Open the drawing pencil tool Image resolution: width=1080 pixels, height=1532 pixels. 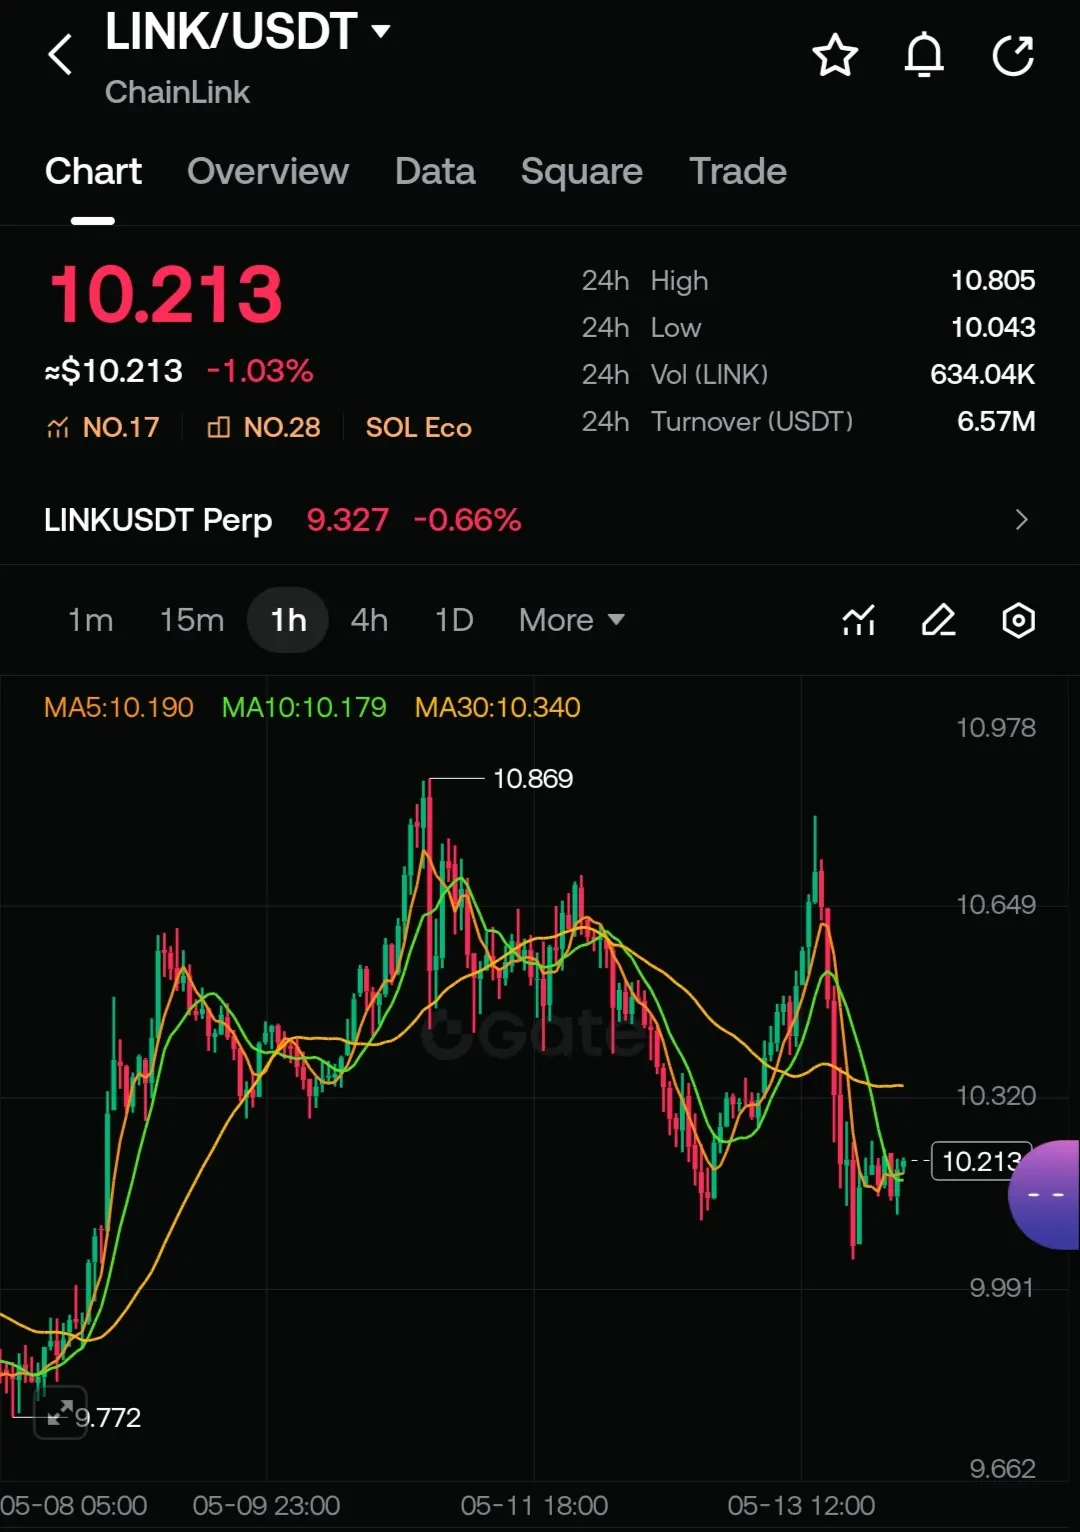(x=938, y=620)
